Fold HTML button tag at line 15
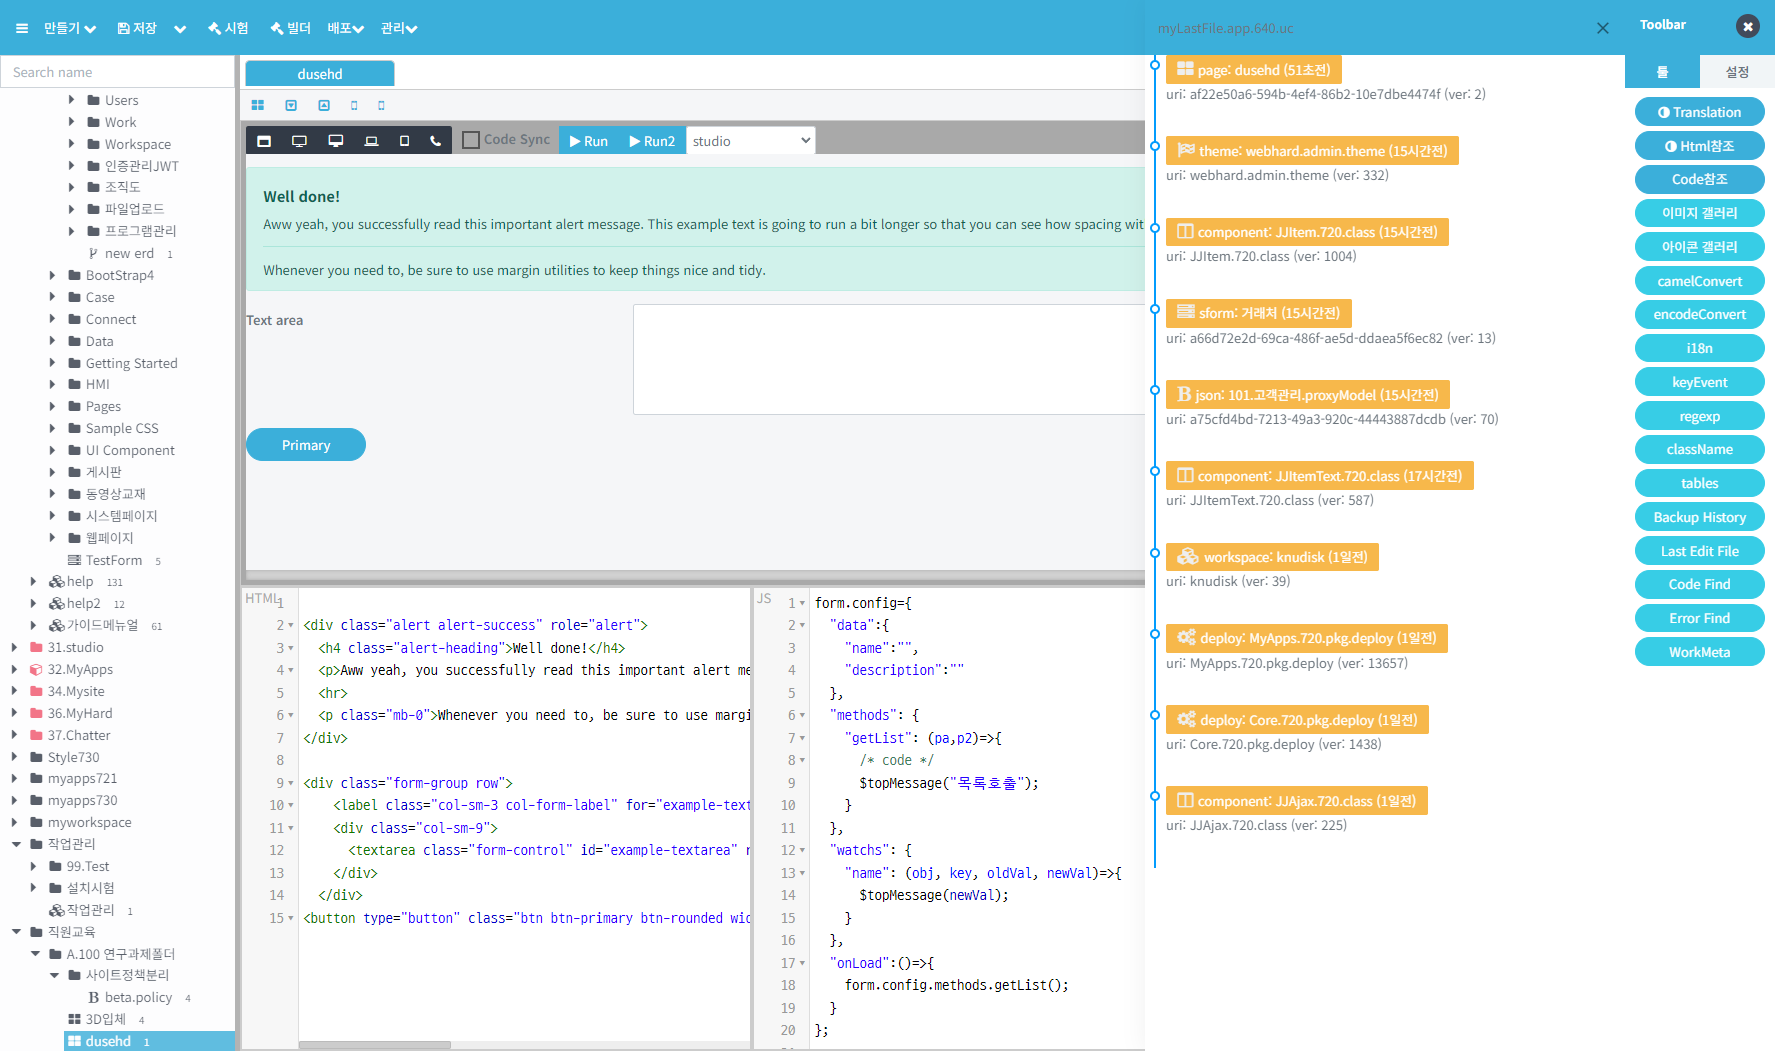 tap(291, 919)
